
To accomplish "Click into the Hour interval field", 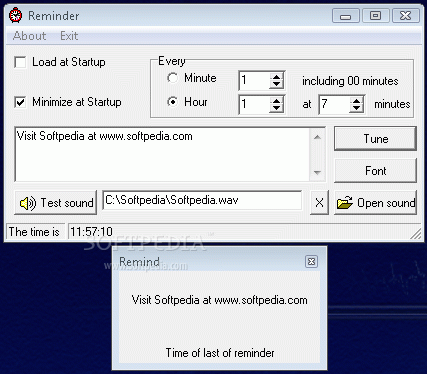I will coord(255,104).
